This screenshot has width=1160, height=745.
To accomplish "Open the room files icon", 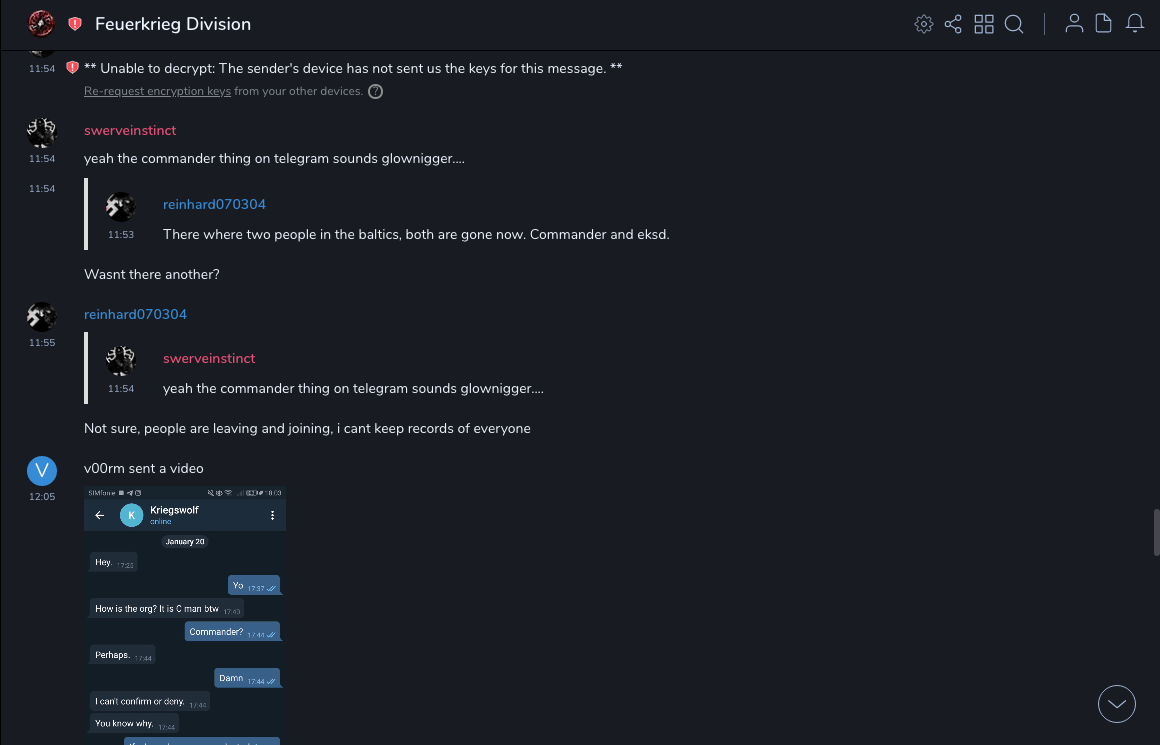I will [1104, 24].
